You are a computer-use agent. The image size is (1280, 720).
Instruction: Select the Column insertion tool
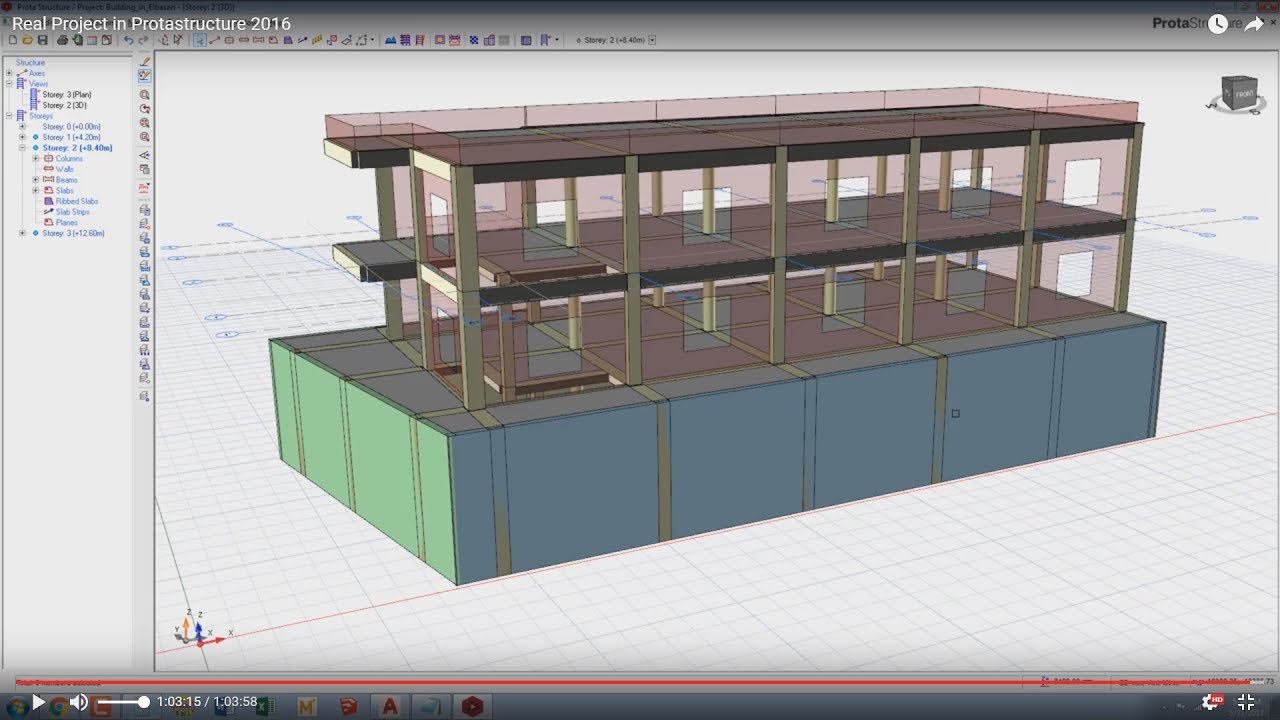230,40
